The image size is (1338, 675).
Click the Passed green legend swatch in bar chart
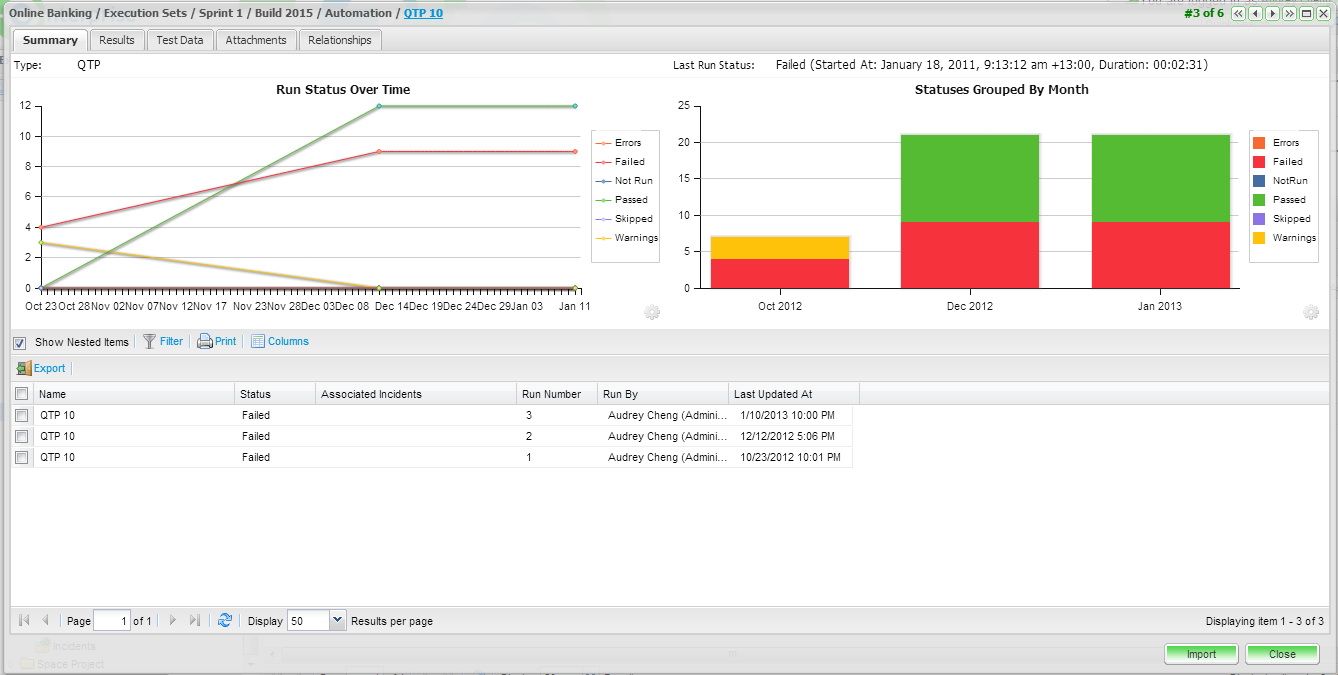point(1259,200)
